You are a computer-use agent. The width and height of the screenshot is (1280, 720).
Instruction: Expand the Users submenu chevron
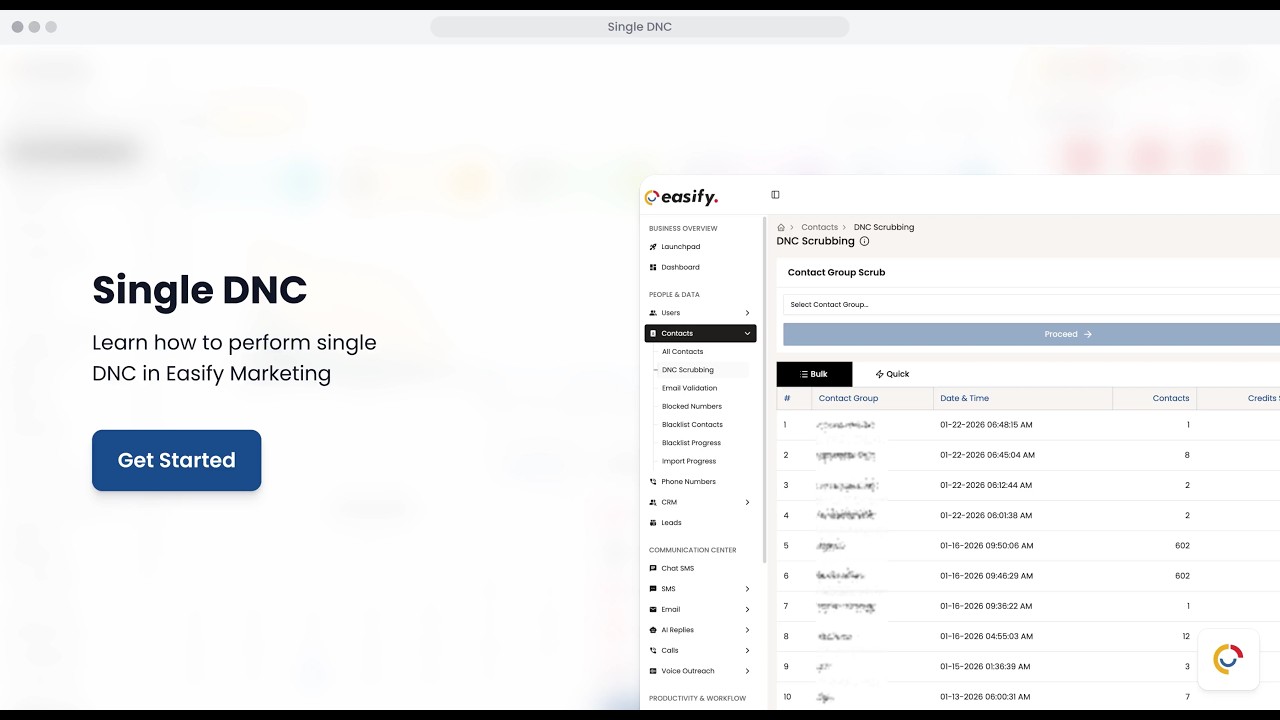pos(747,313)
